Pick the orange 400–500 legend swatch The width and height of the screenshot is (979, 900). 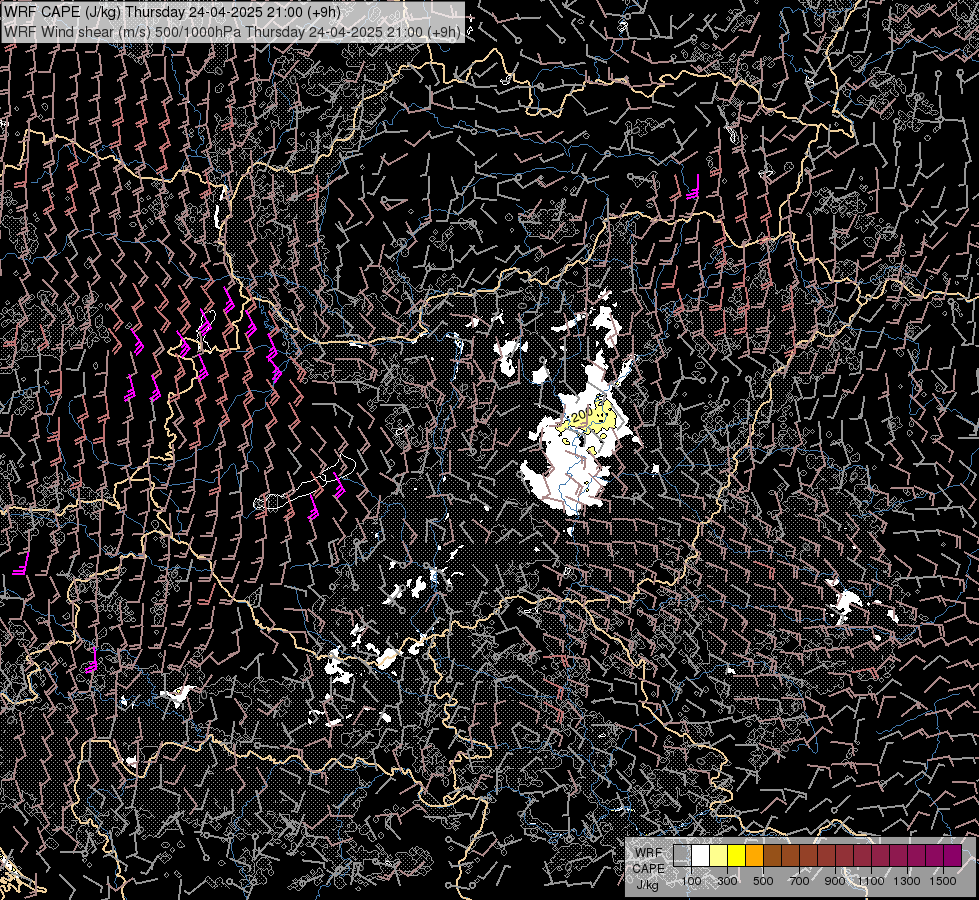click(754, 856)
